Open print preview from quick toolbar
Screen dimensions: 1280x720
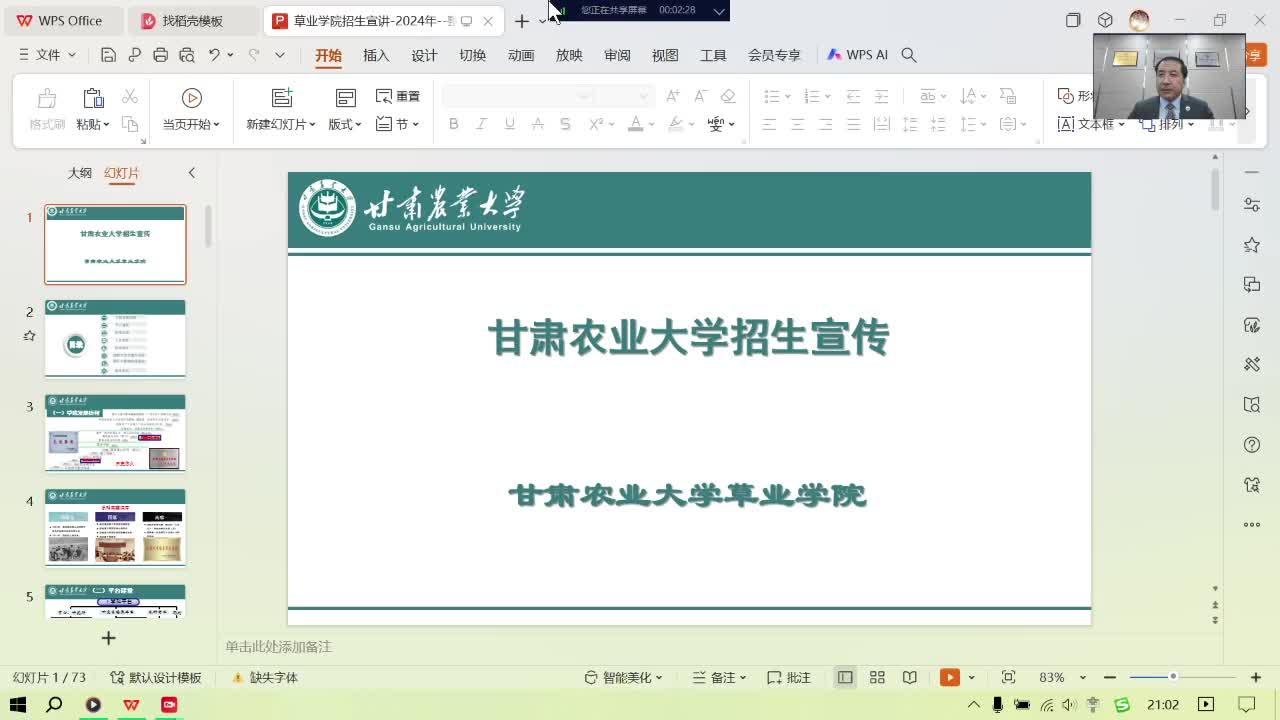click(186, 55)
